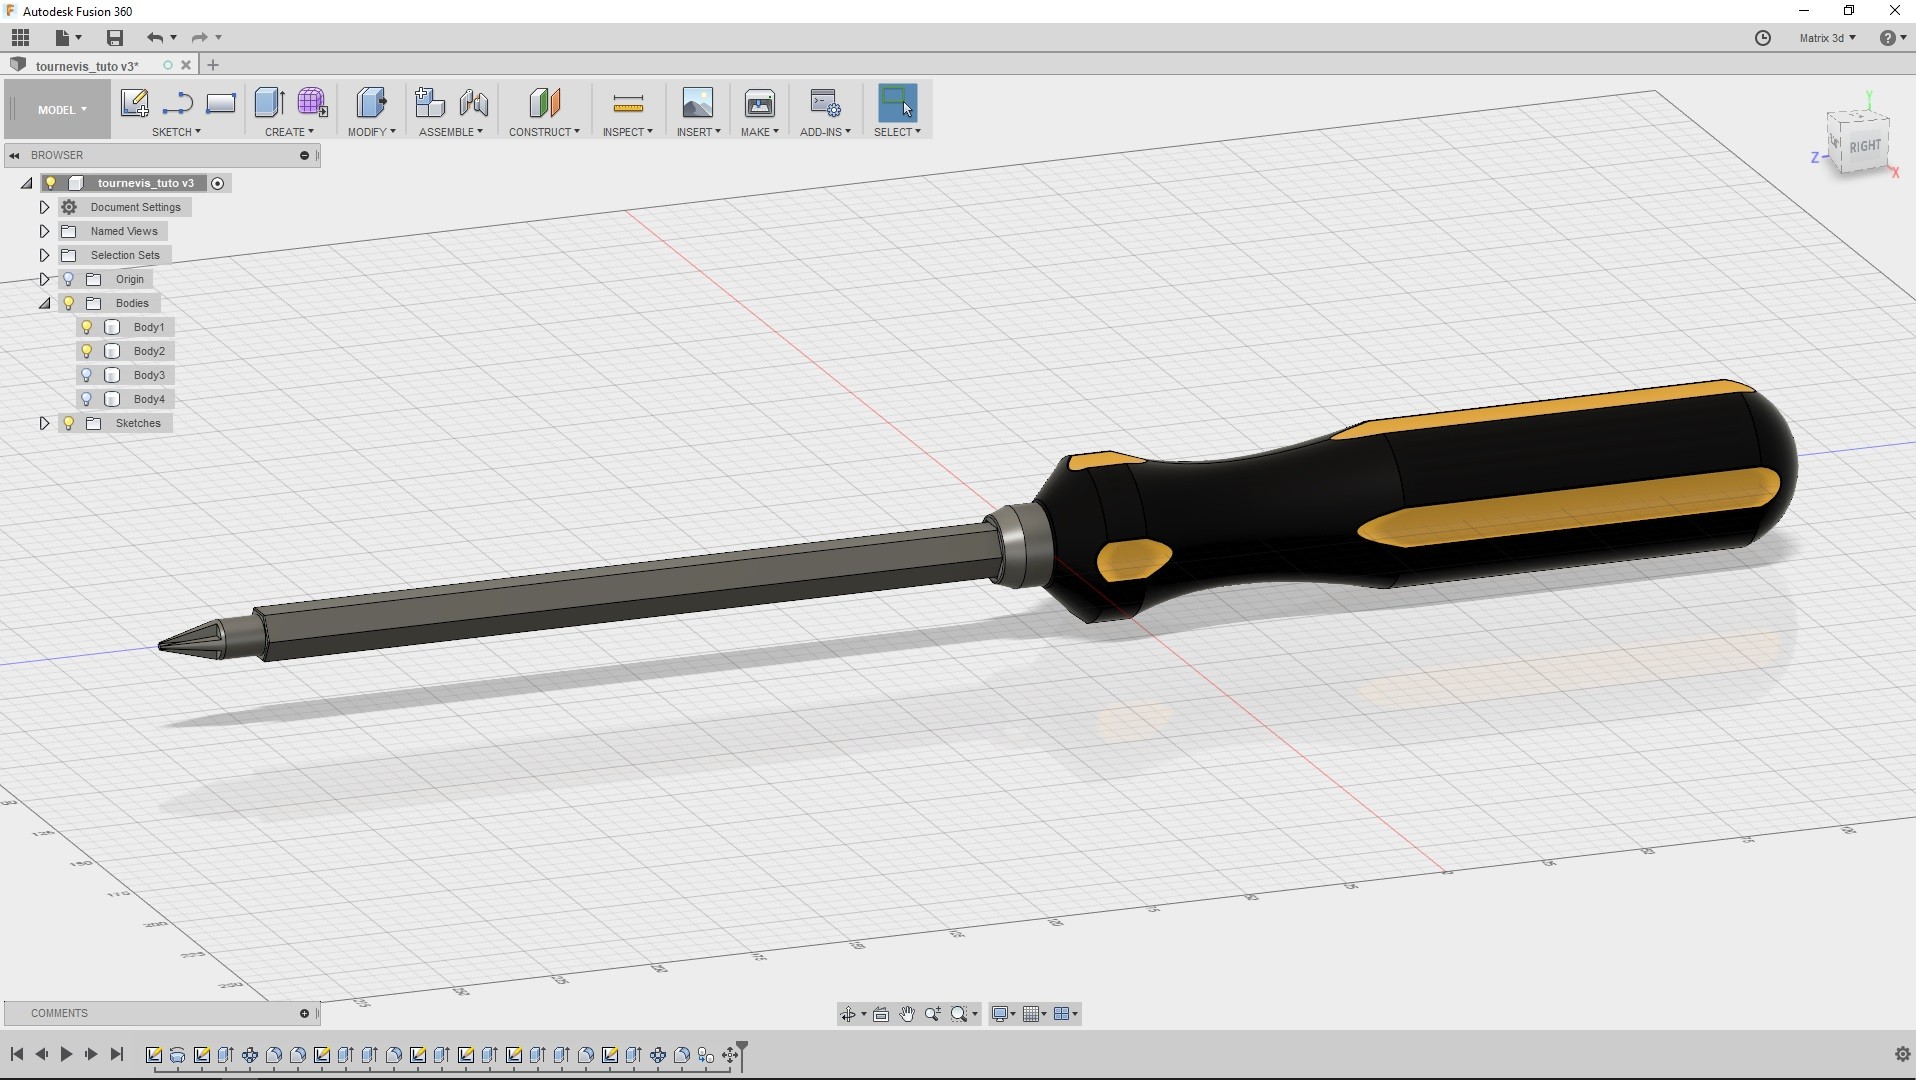Show Body4 using its light bulb
The image size is (1916, 1080).
(87, 399)
